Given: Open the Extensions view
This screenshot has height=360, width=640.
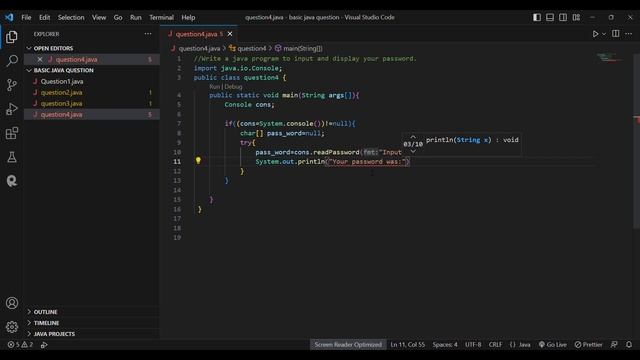Looking at the screenshot, I should (12, 133).
